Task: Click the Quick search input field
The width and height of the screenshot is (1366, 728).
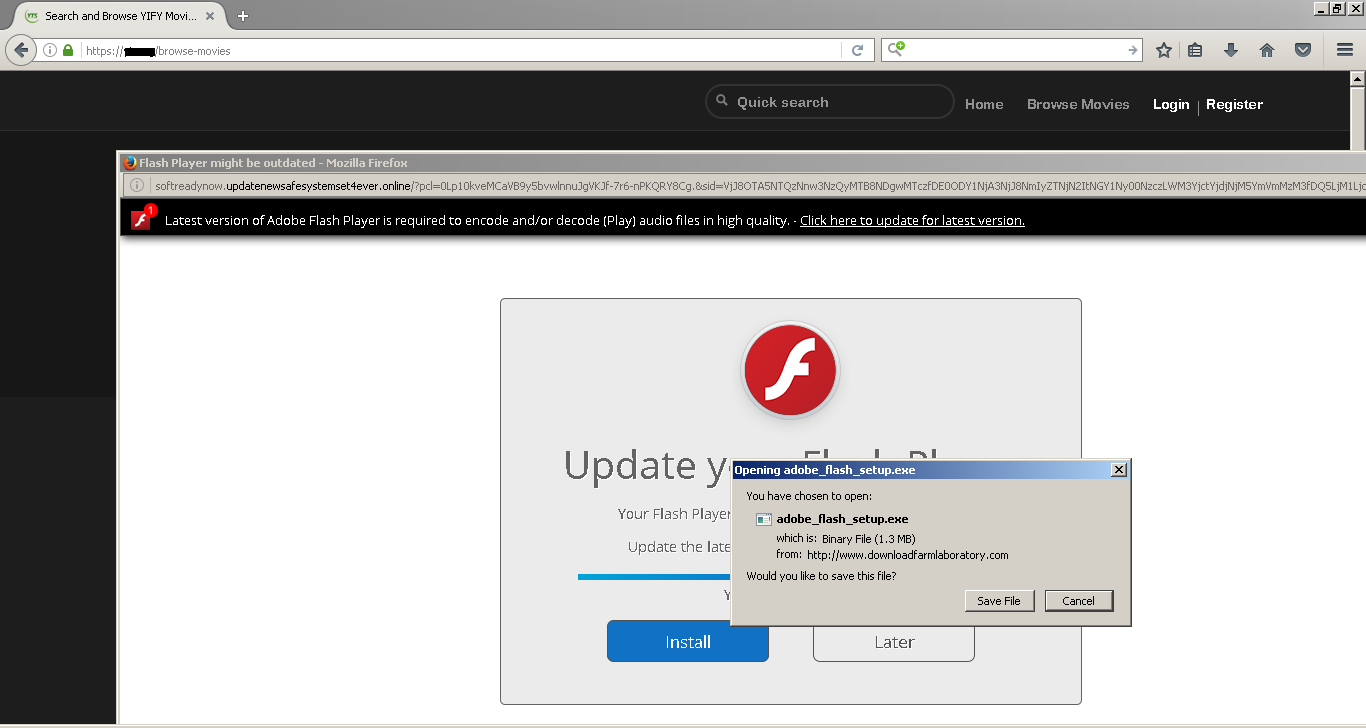Action: pos(838,102)
